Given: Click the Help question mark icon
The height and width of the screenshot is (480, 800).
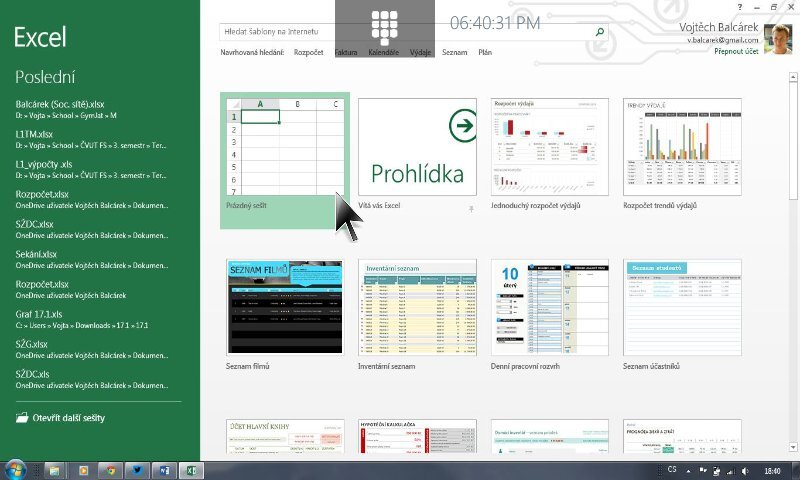Looking at the screenshot, I should click(740, 7).
